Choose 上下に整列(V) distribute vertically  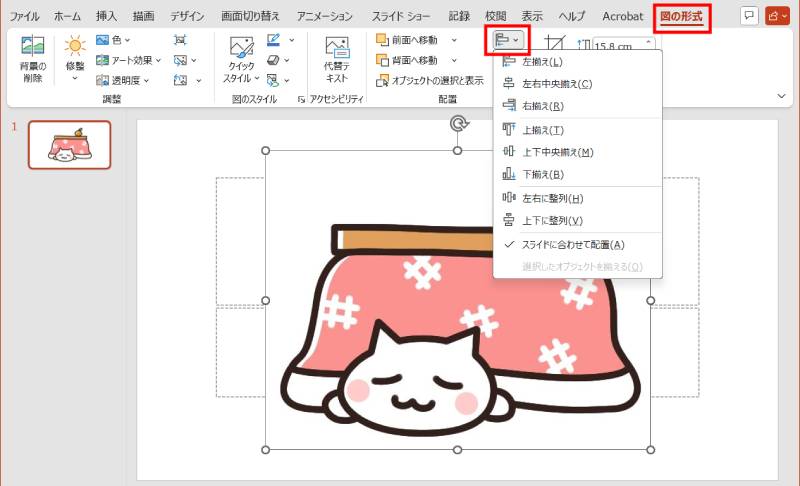578,220
